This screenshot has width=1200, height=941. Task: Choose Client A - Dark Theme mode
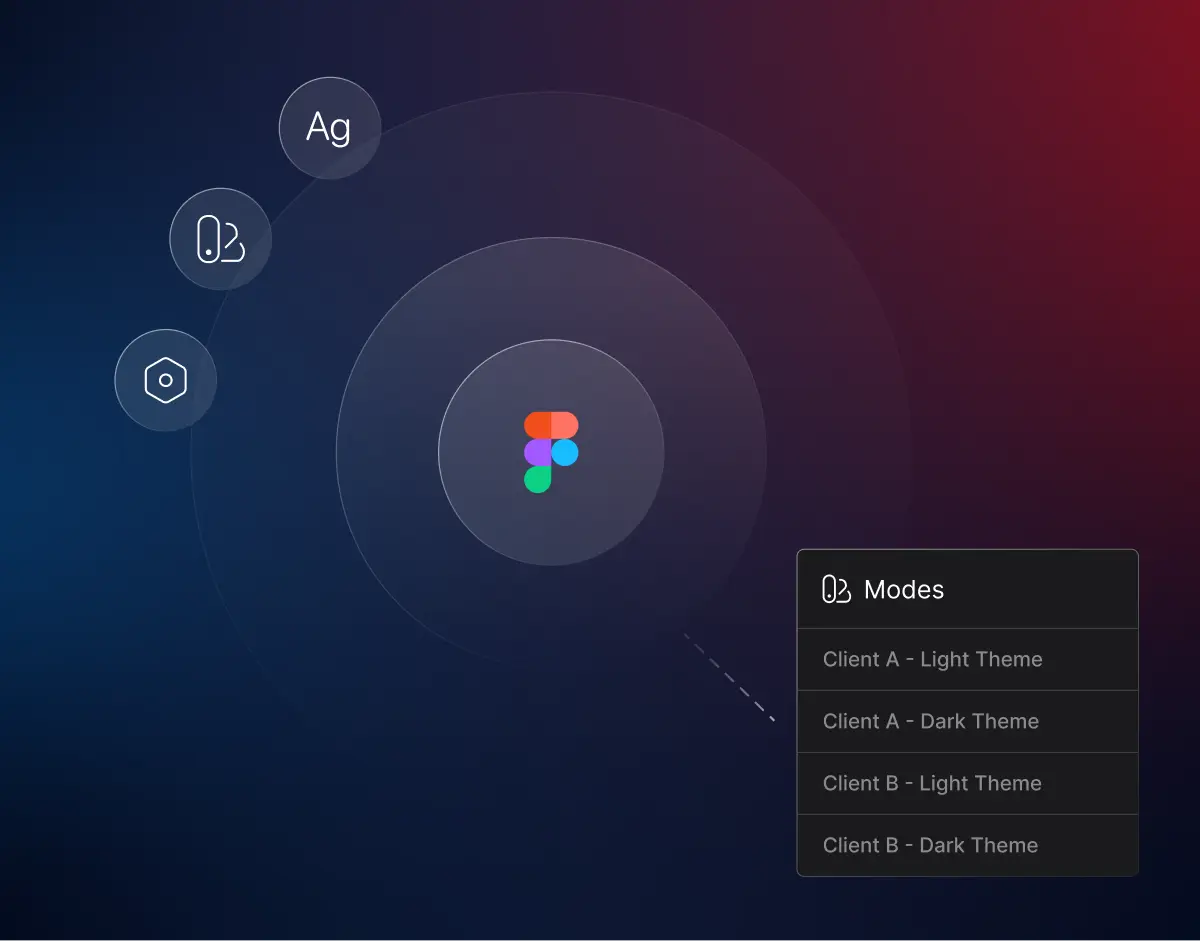[967, 722]
